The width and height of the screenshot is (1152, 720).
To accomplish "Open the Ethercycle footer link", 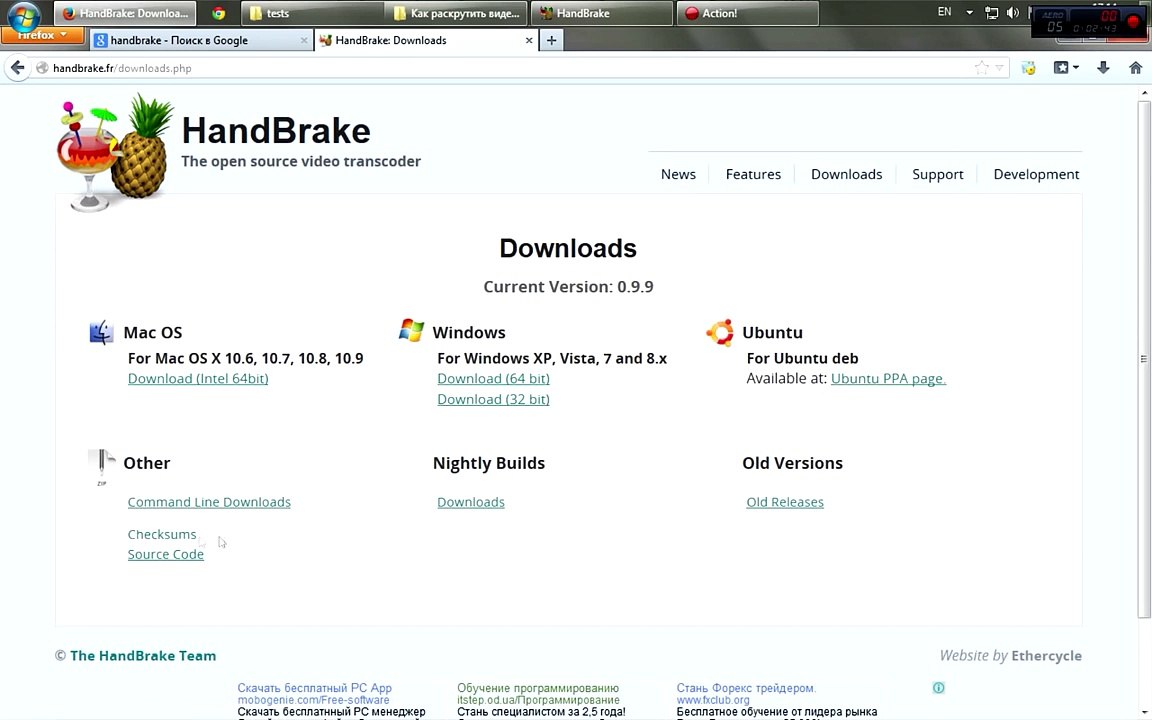I will 1046,655.
